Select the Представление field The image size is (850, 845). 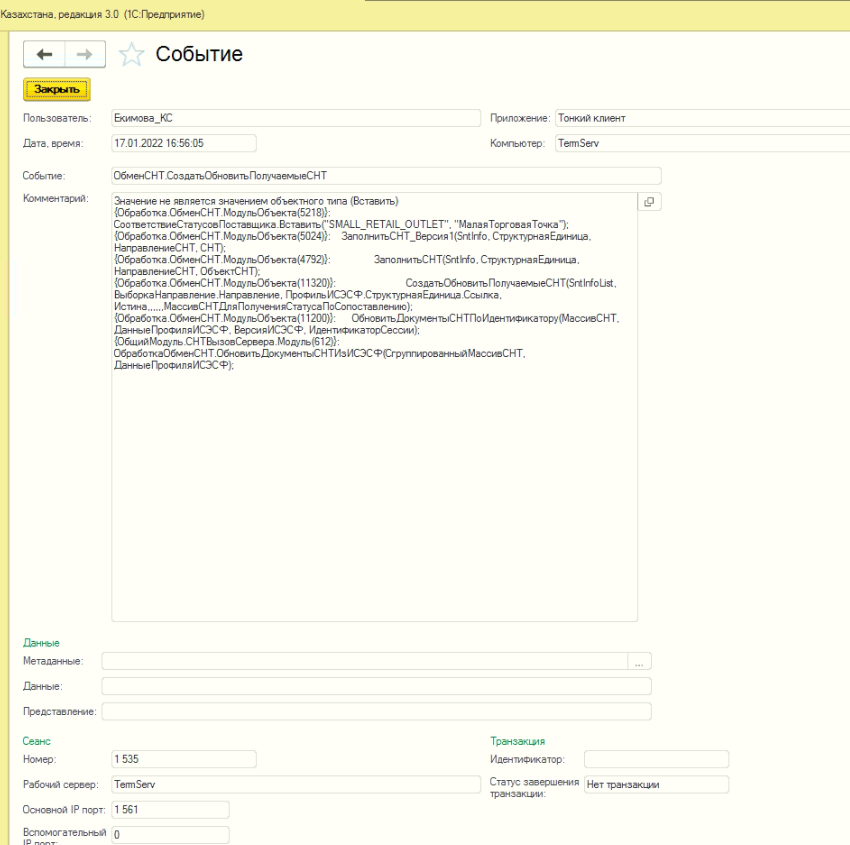(x=376, y=711)
